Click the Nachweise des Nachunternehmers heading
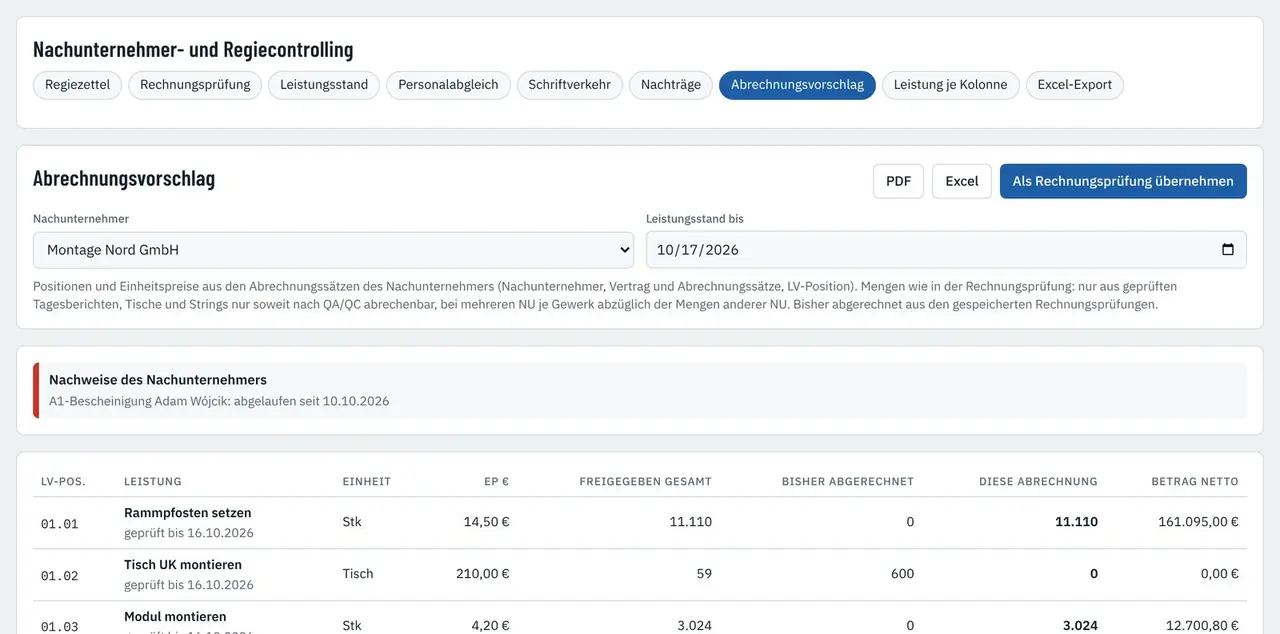The width and height of the screenshot is (1280, 634). click(158, 380)
